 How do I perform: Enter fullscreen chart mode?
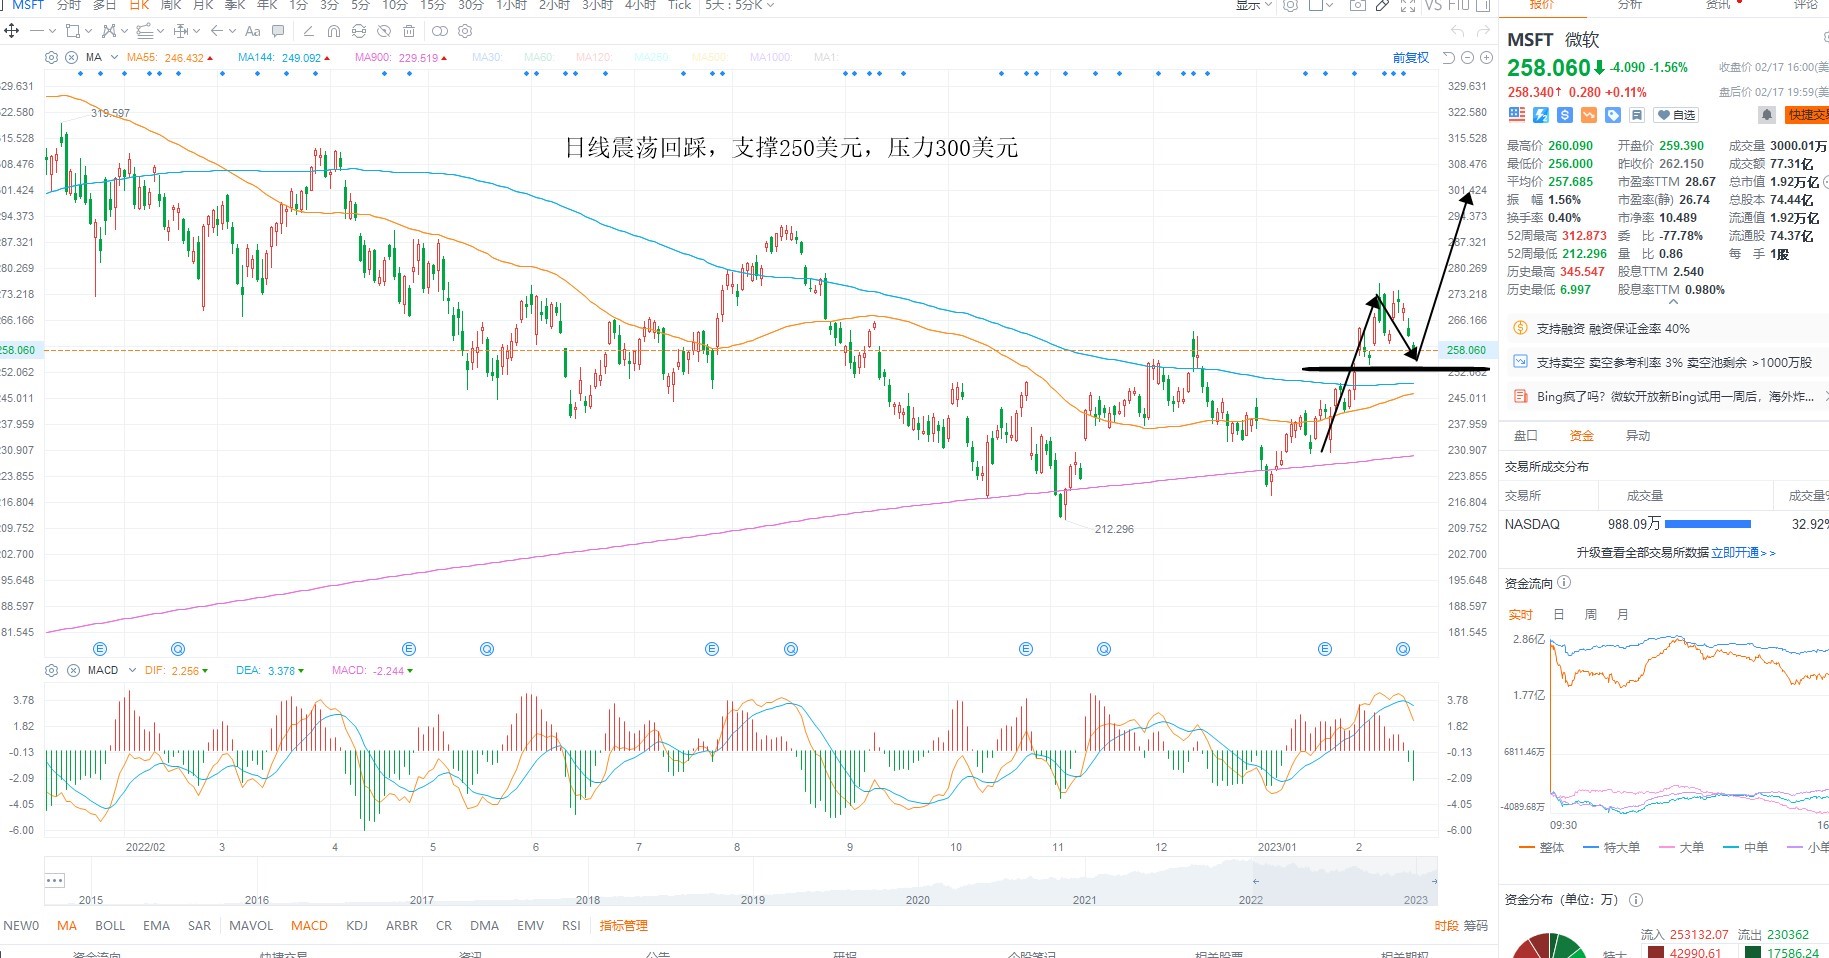tap(1408, 5)
